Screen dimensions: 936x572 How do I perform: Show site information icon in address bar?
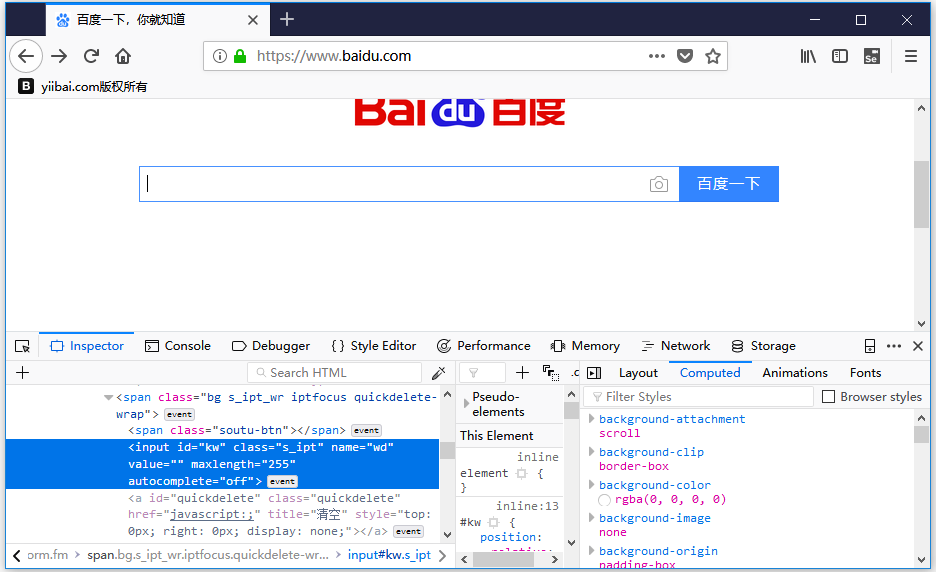220,56
